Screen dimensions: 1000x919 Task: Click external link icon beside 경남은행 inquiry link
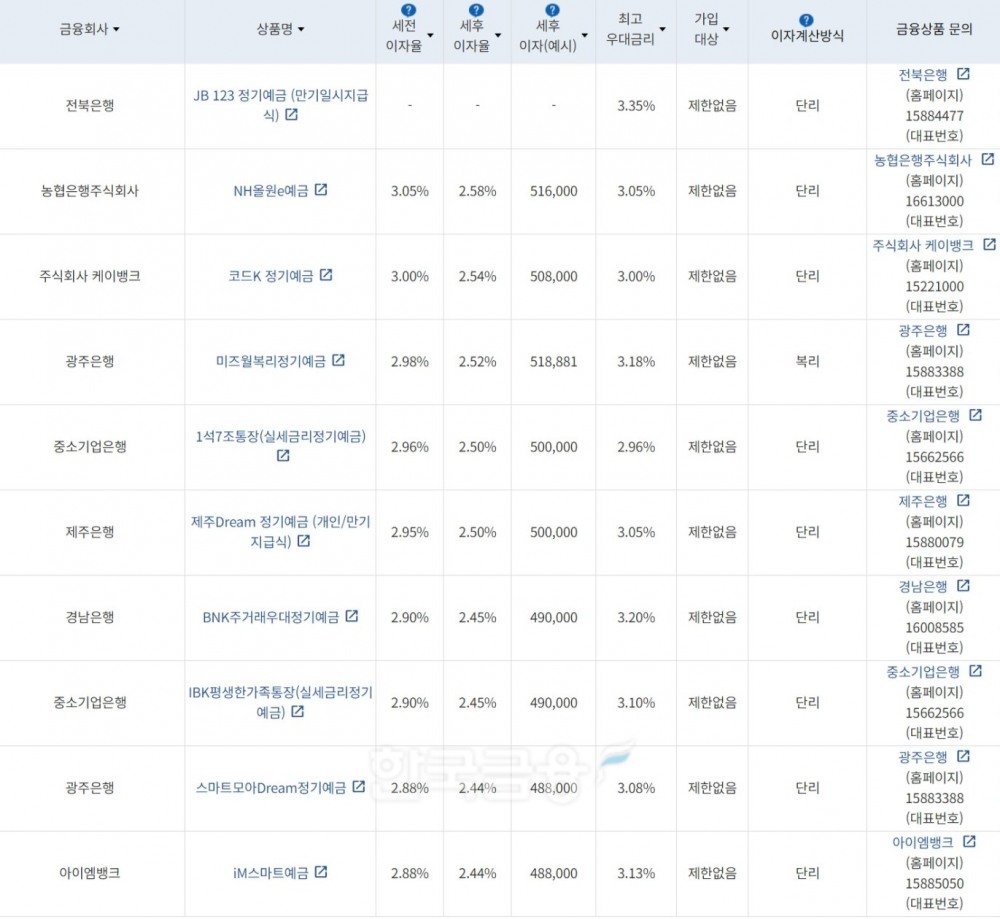pos(961,588)
